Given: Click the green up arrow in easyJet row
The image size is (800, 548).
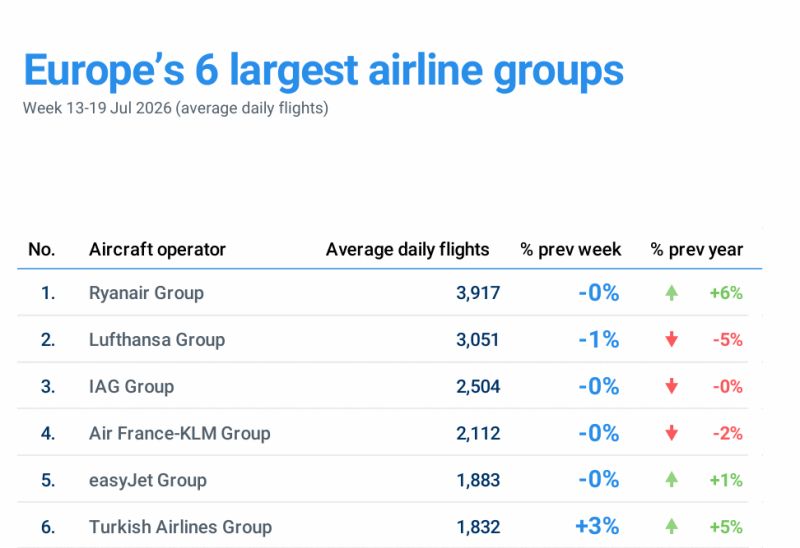Looking at the screenshot, I should [x=671, y=480].
